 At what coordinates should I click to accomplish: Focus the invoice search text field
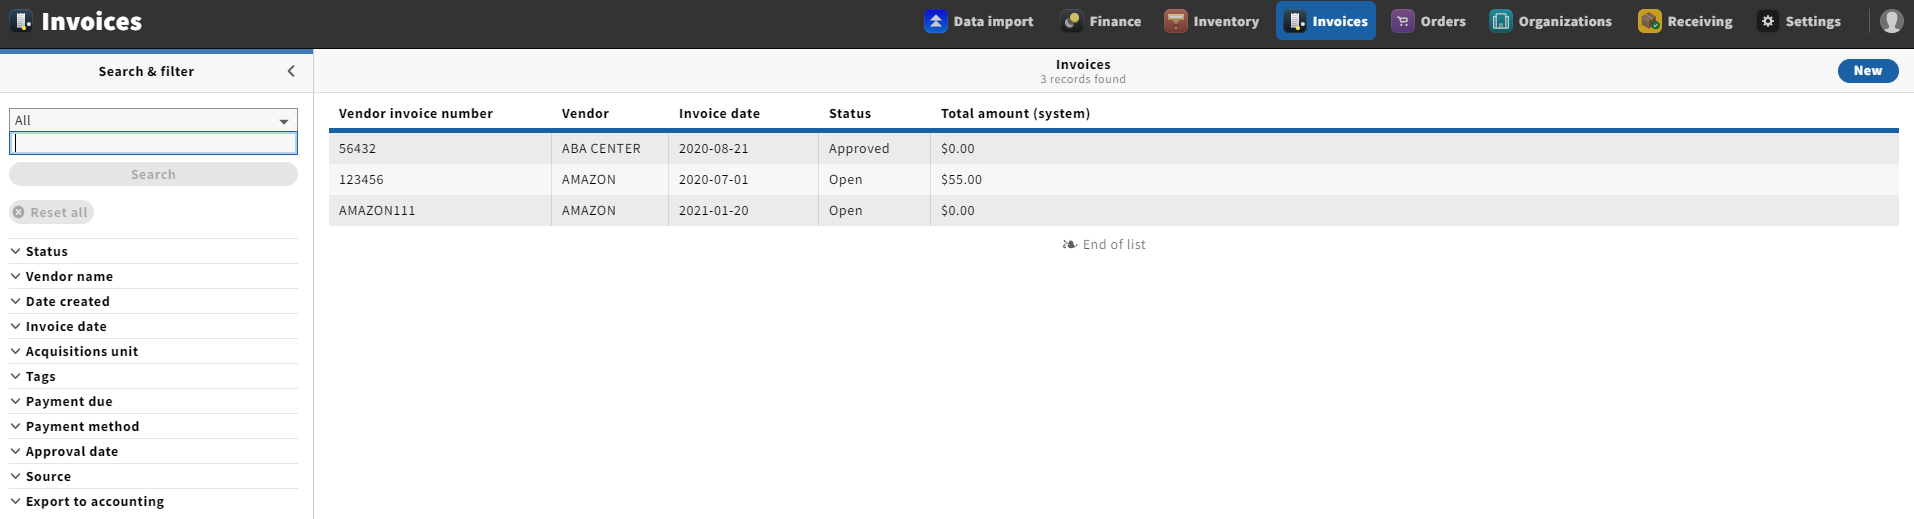(153, 143)
